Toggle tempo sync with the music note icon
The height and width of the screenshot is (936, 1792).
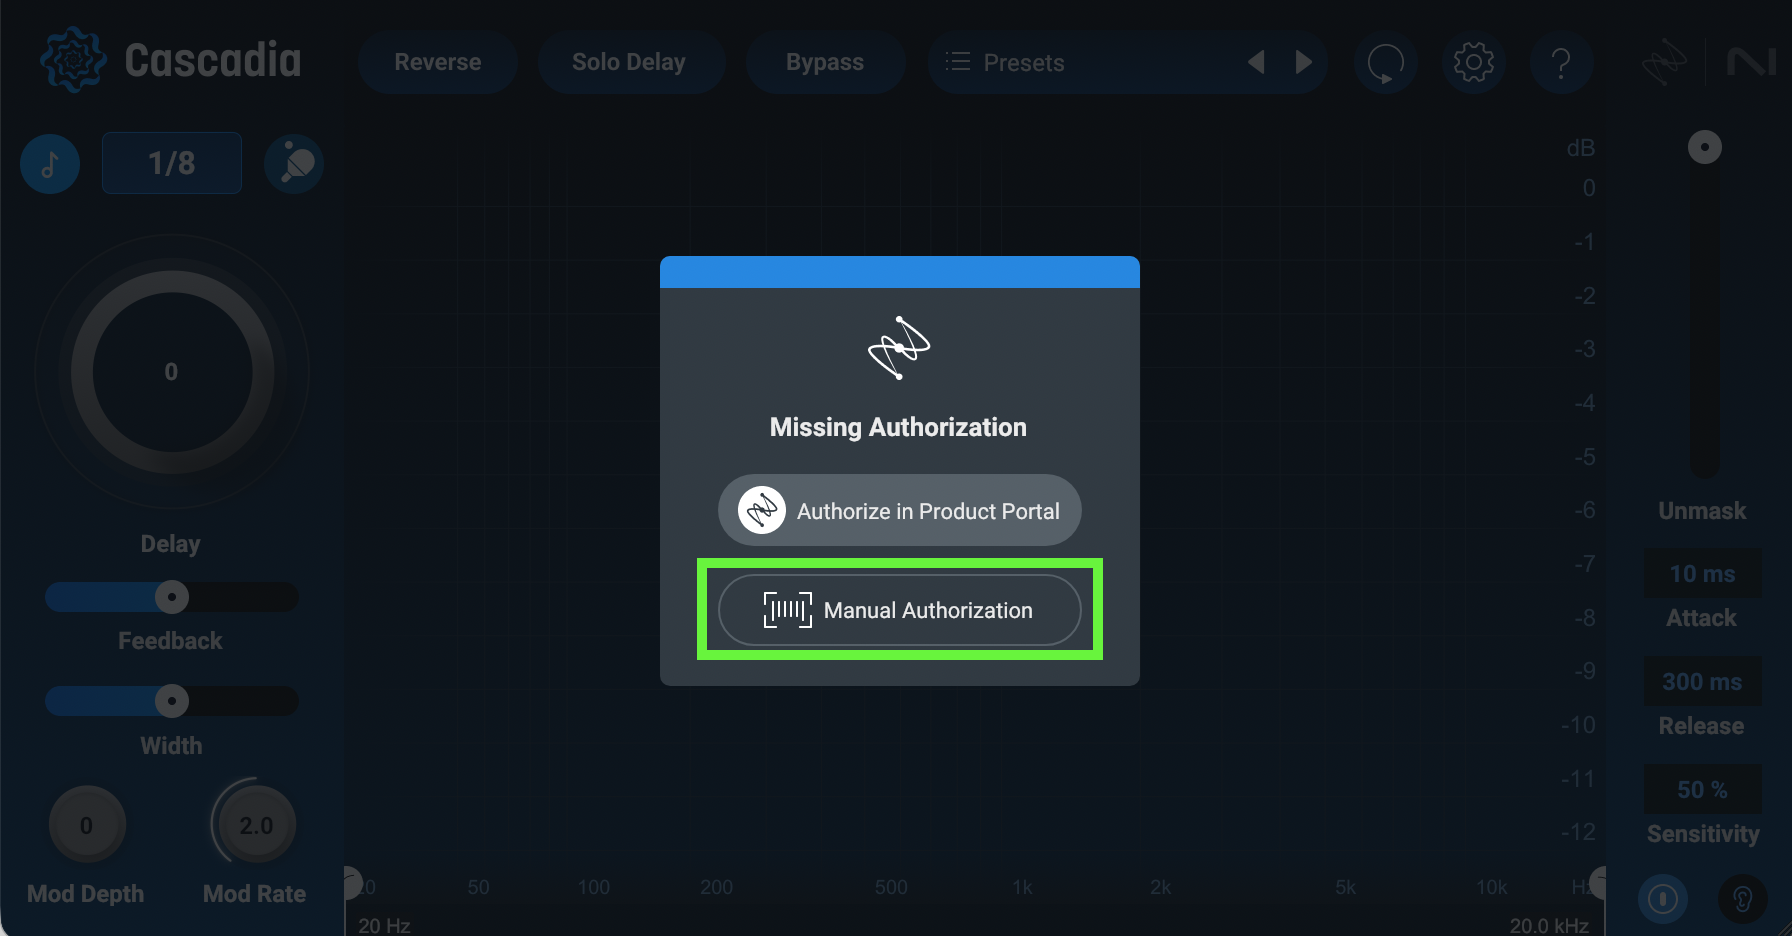[x=50, y=164]
